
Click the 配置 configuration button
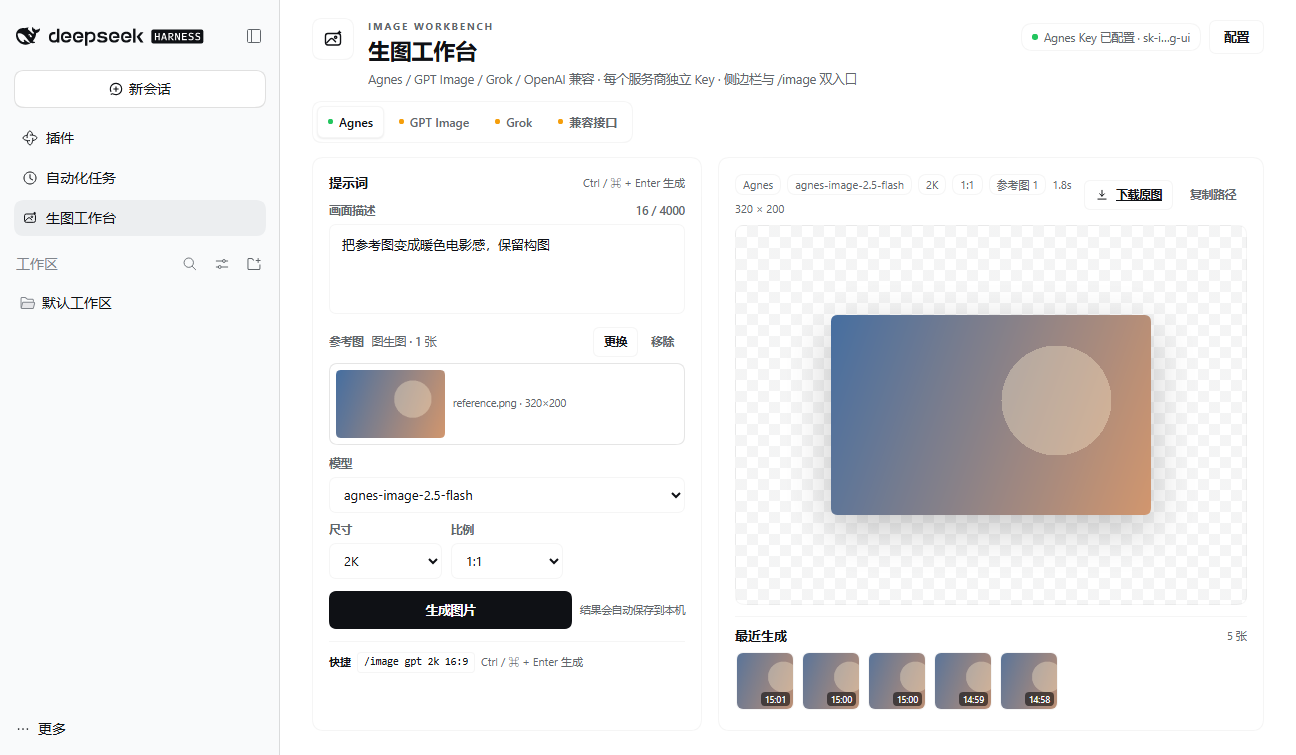pyautogui.click(x=1237, y=37)
